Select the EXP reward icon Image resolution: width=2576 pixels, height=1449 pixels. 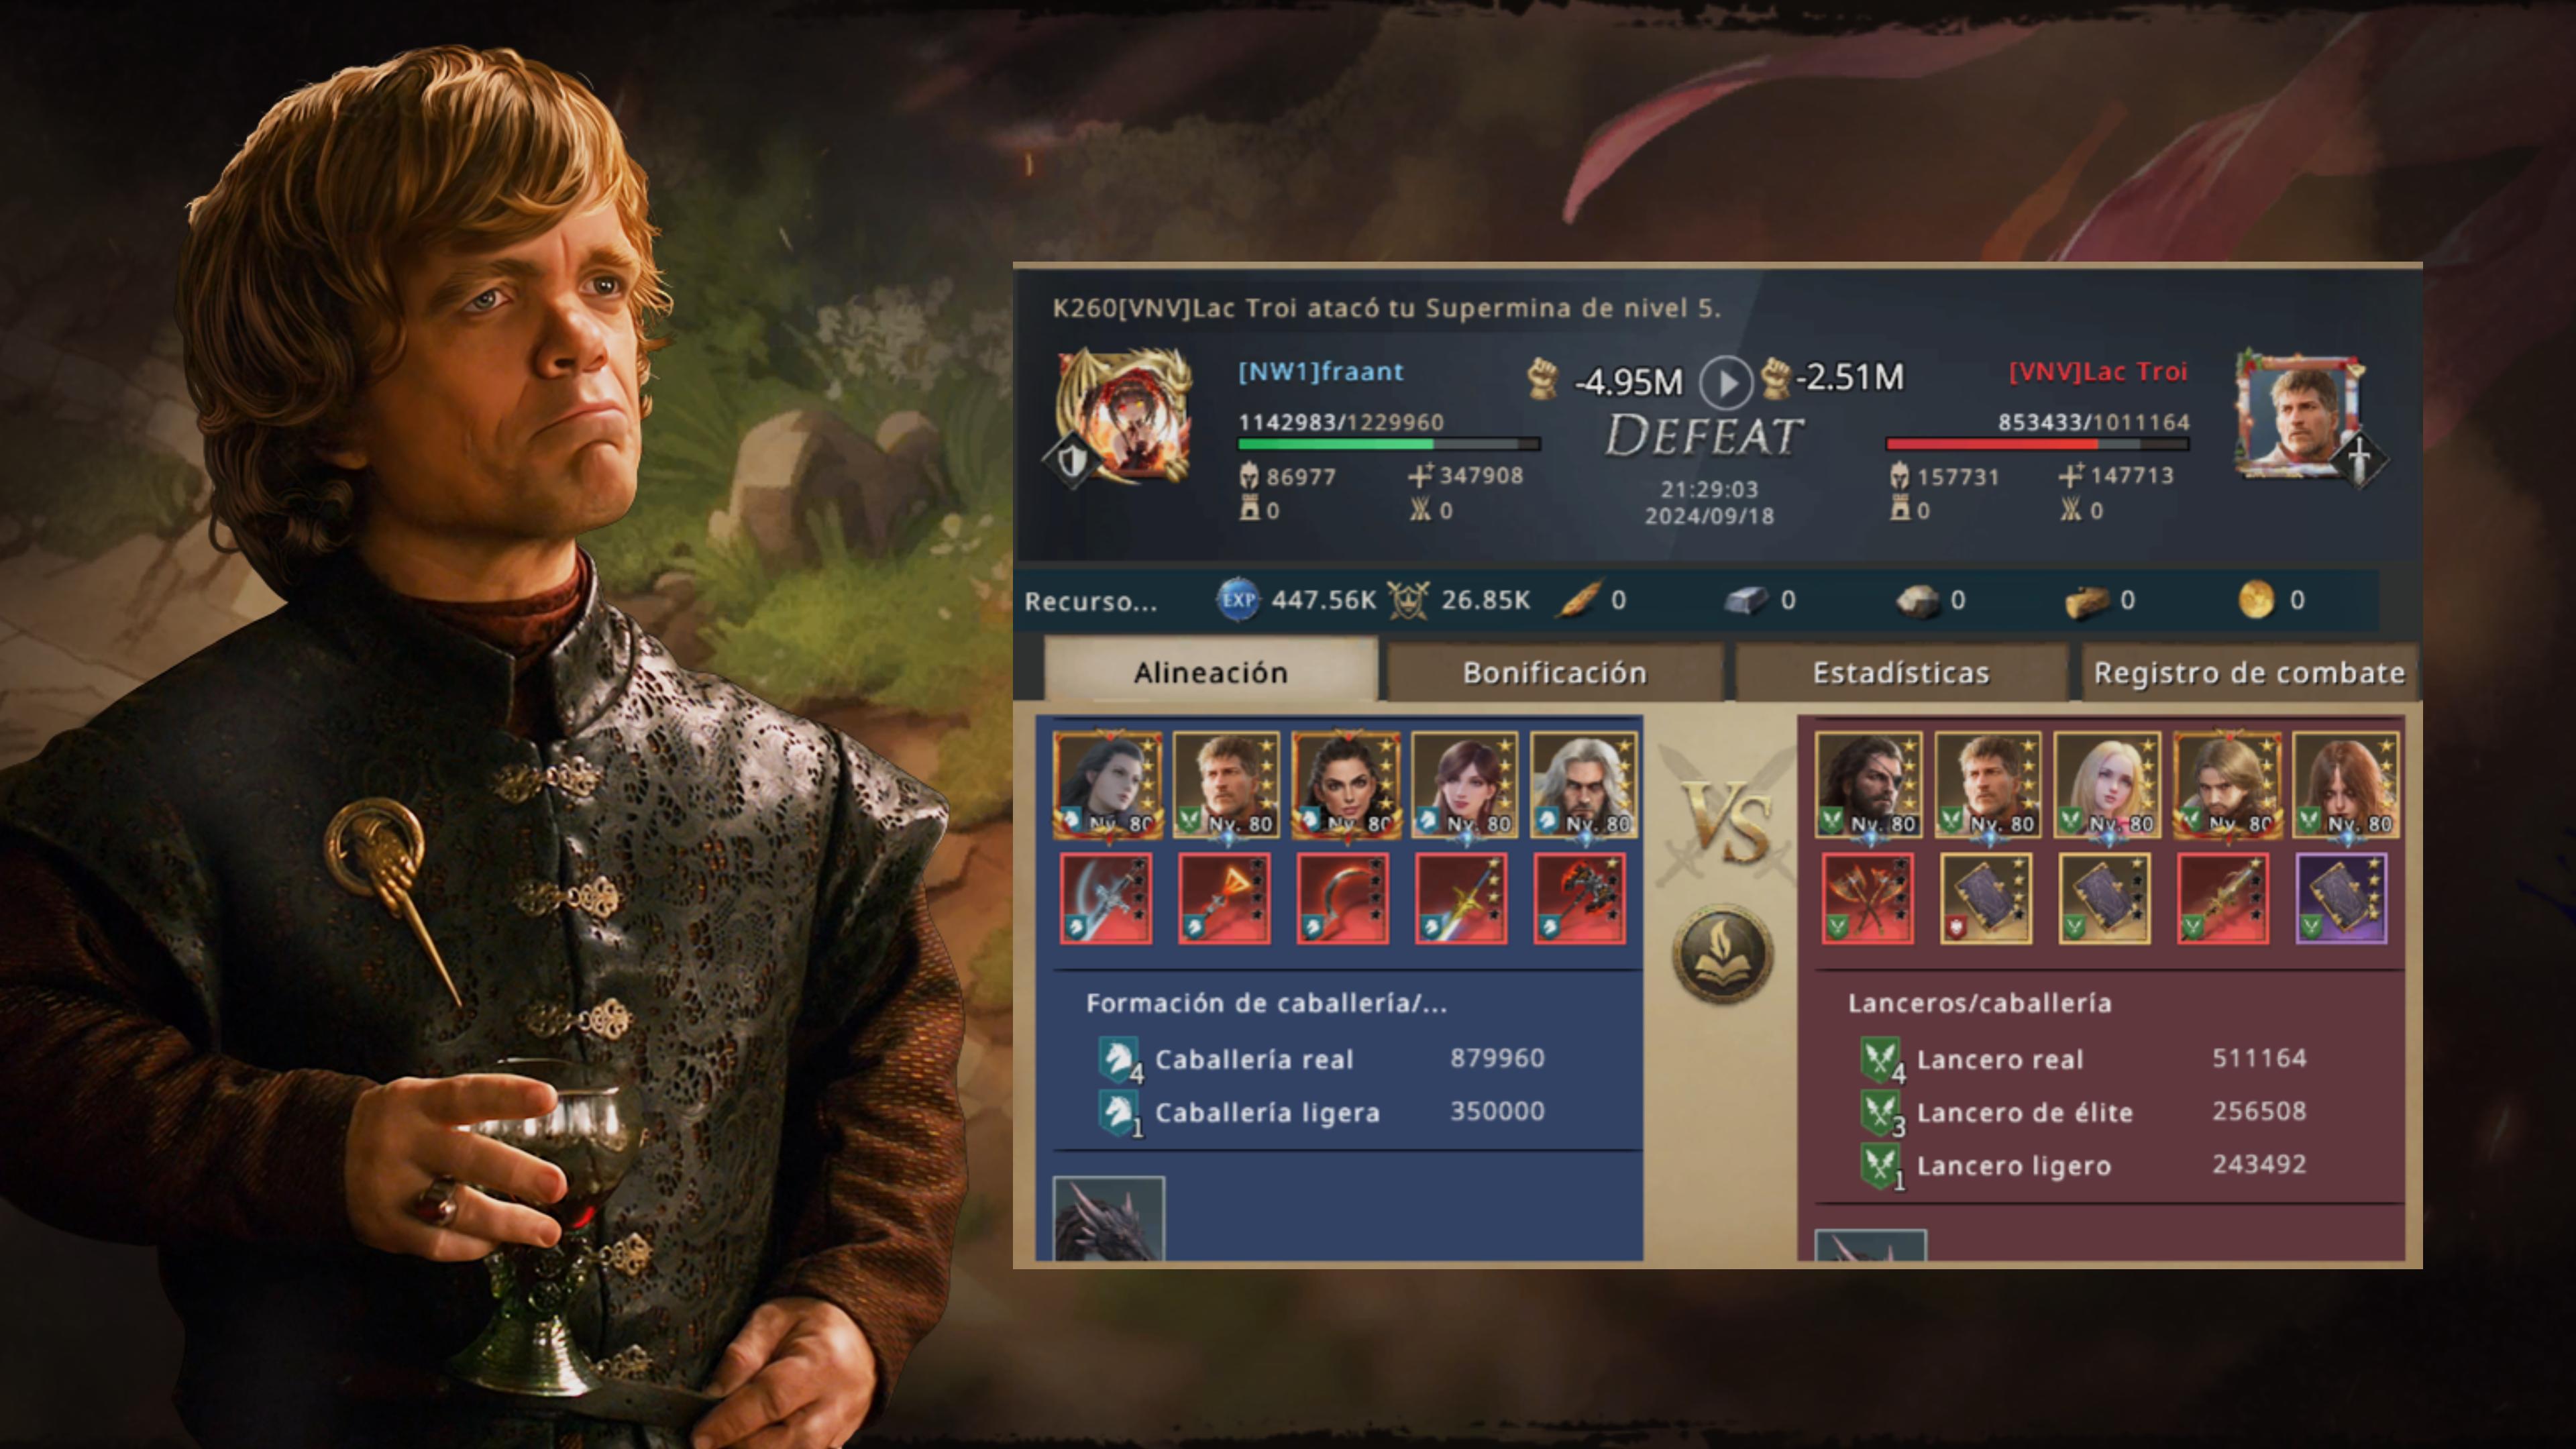[1238, 600]
